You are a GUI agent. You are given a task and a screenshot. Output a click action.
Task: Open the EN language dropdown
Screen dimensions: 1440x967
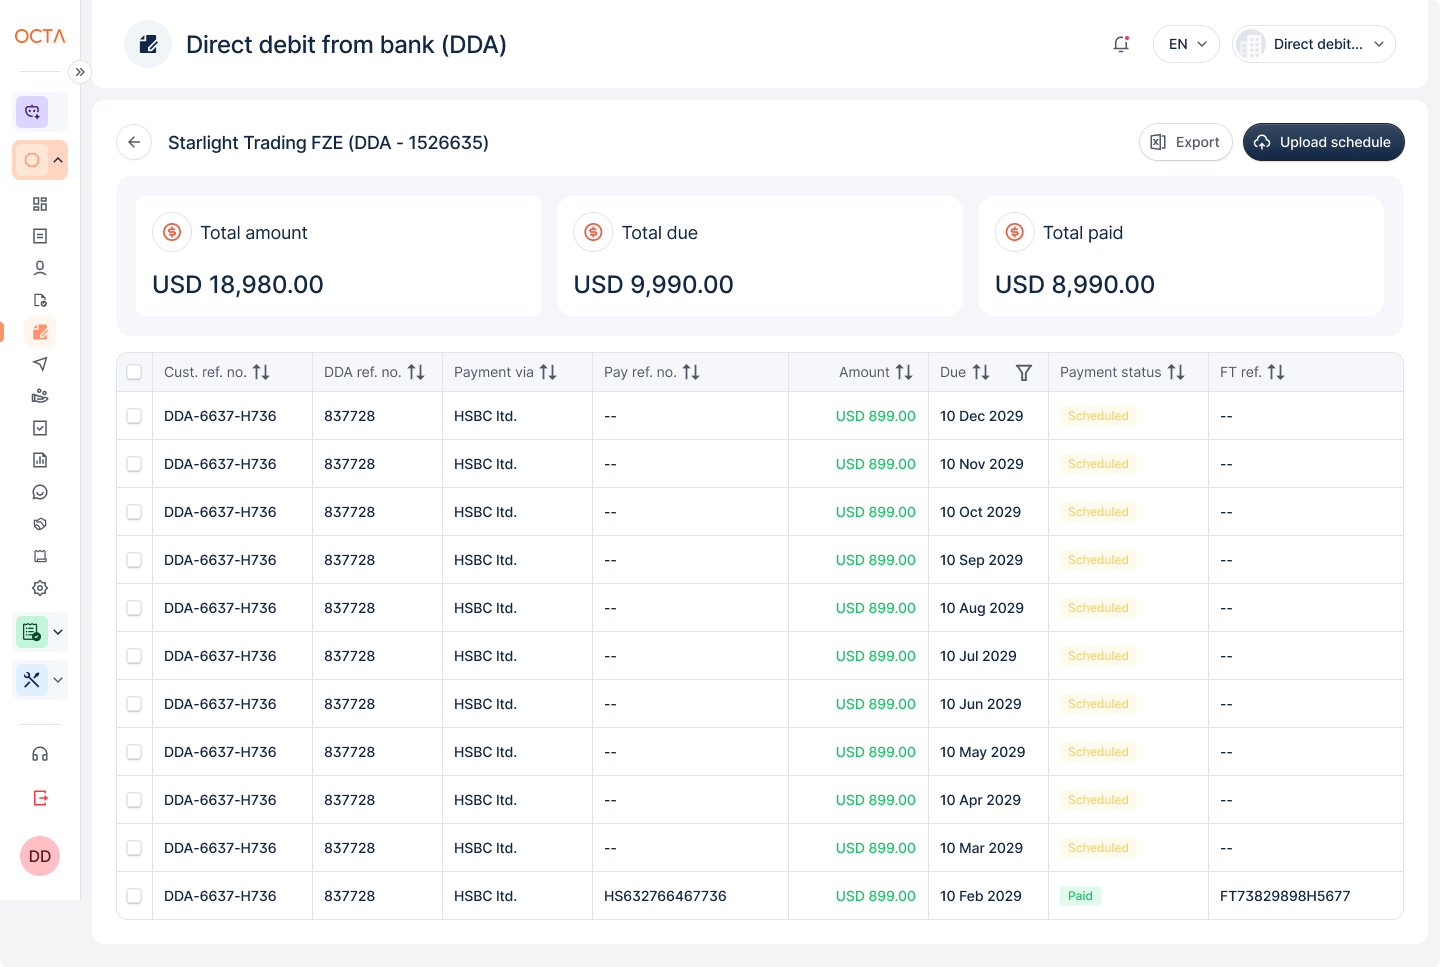1186,44
